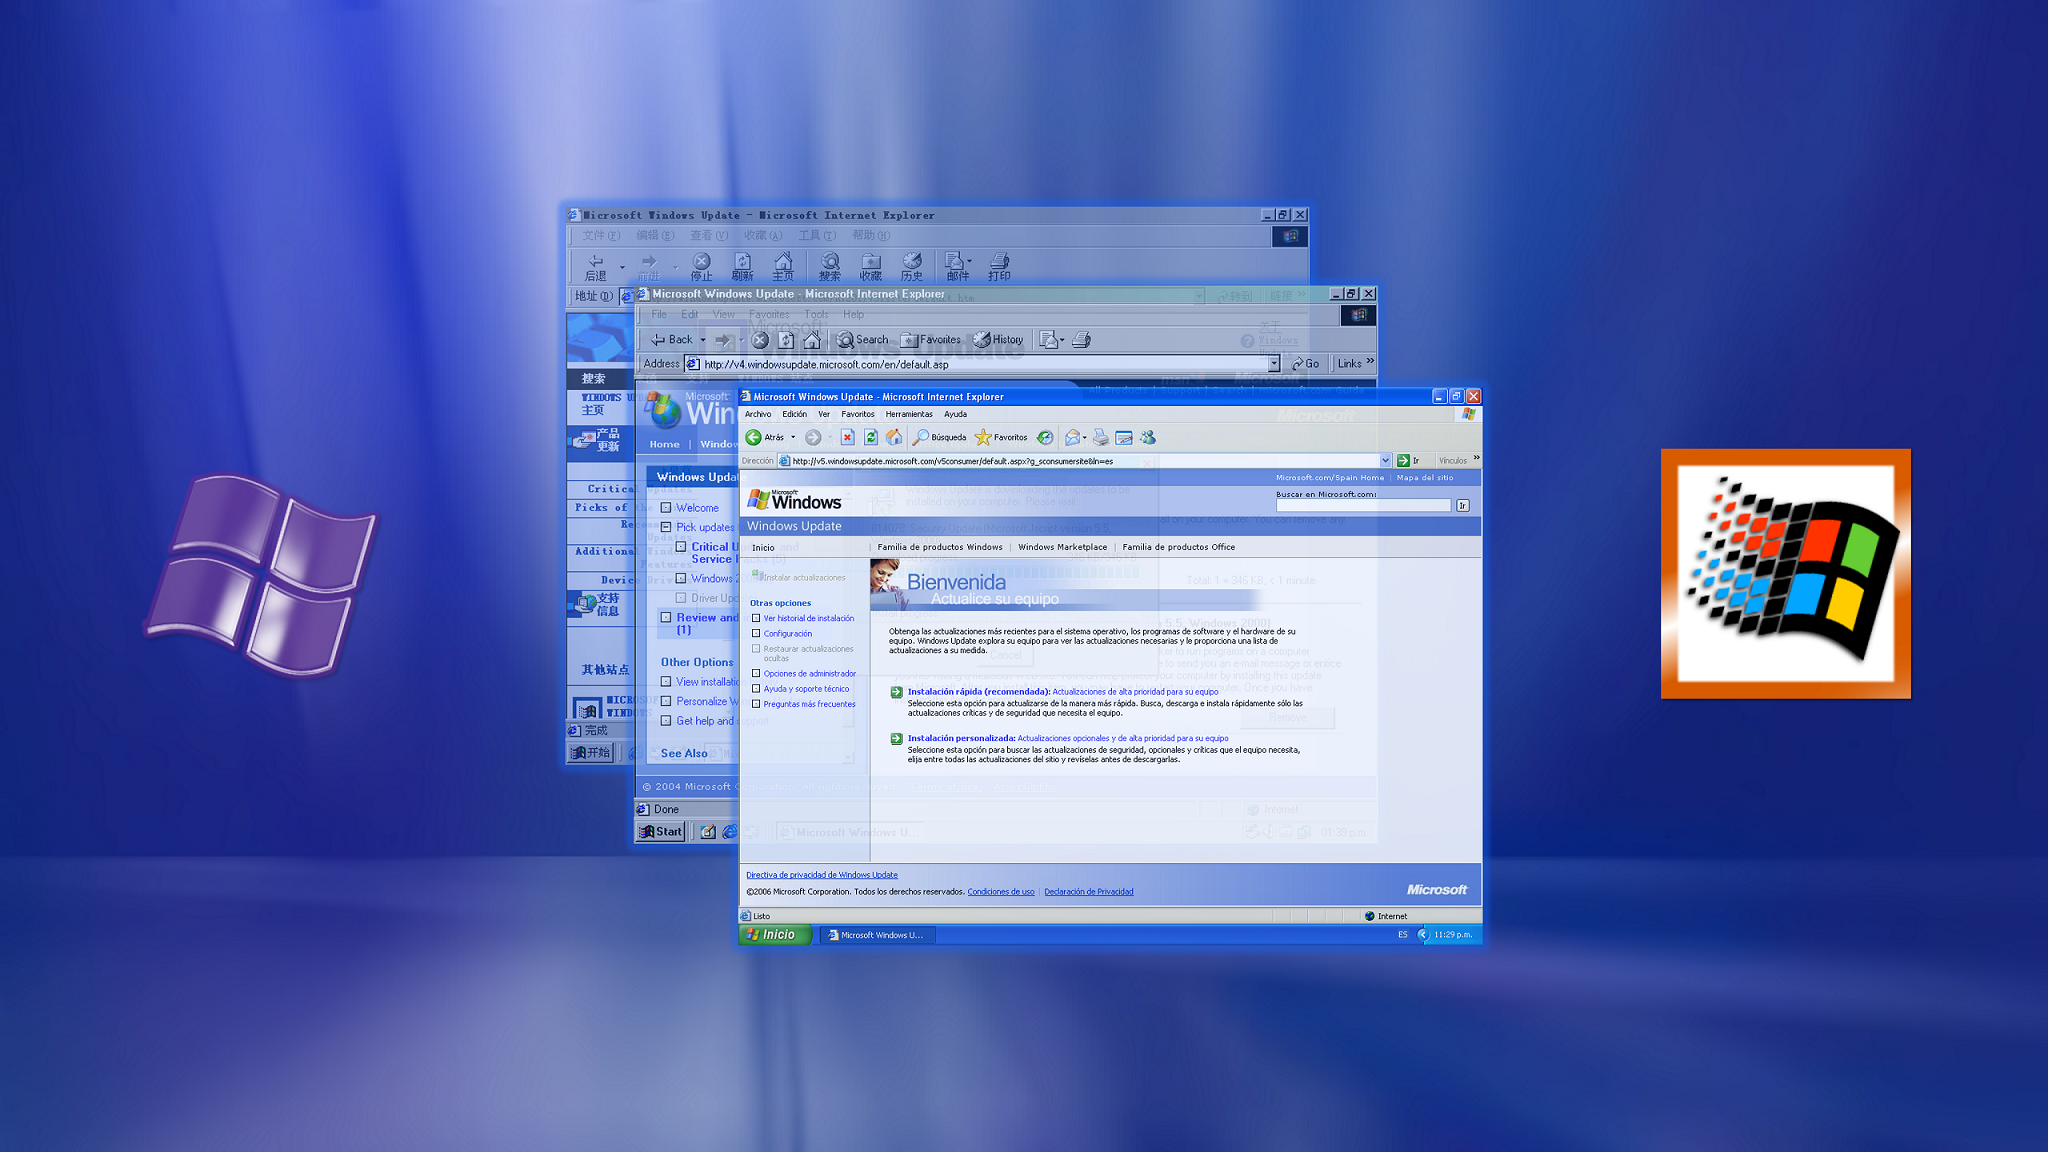Screen dimensions: 2048x1152
Task: Click the Messenger people icon
Action: pos(1148,437)
